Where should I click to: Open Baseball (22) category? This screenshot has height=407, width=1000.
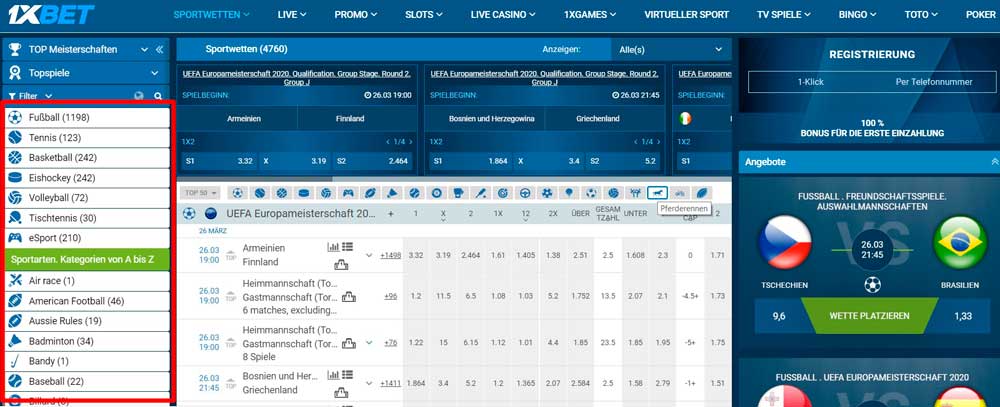tap(88, 381)
